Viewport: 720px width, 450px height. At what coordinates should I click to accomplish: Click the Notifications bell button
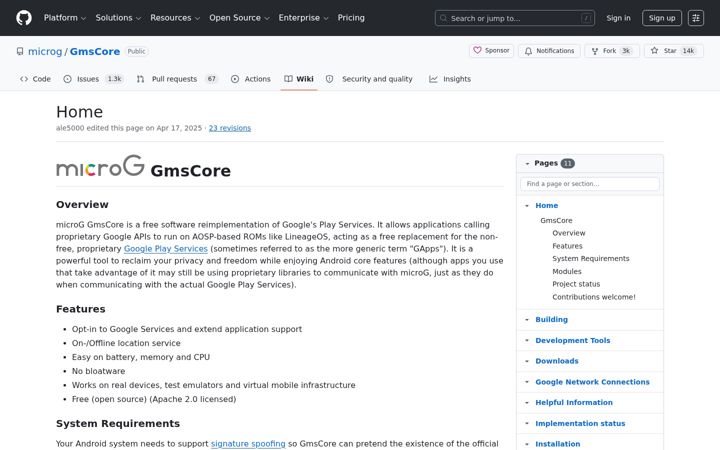549,51
